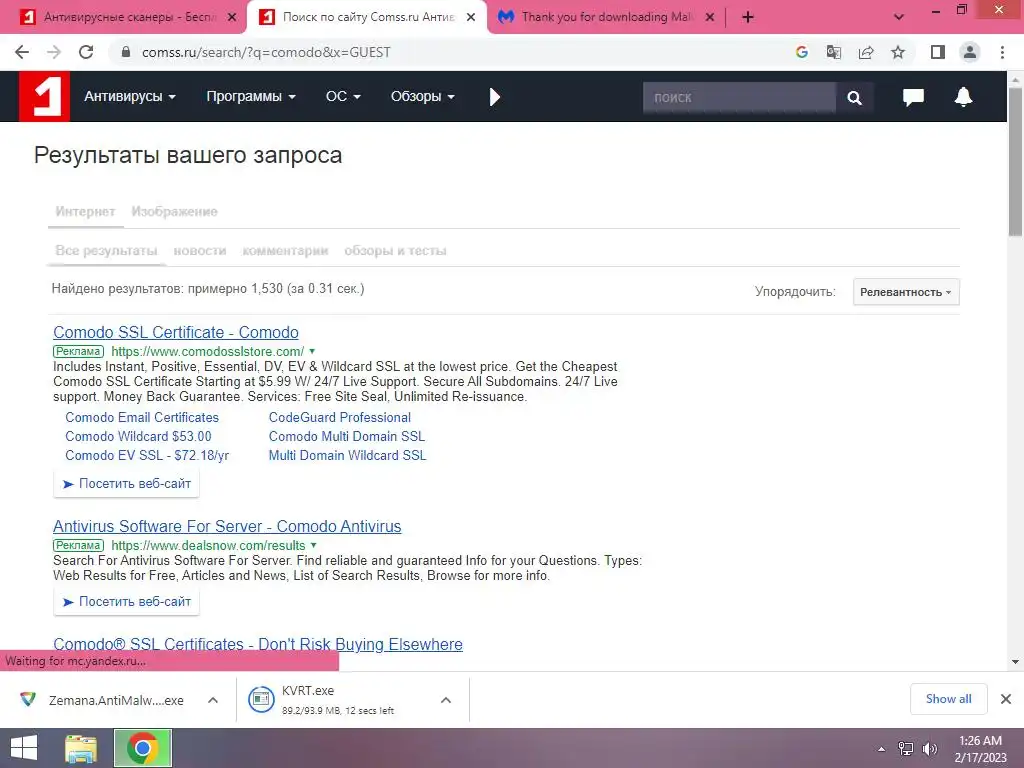1024x768 pixels.
Task: Select the новости filter
Action: point(200,251)
